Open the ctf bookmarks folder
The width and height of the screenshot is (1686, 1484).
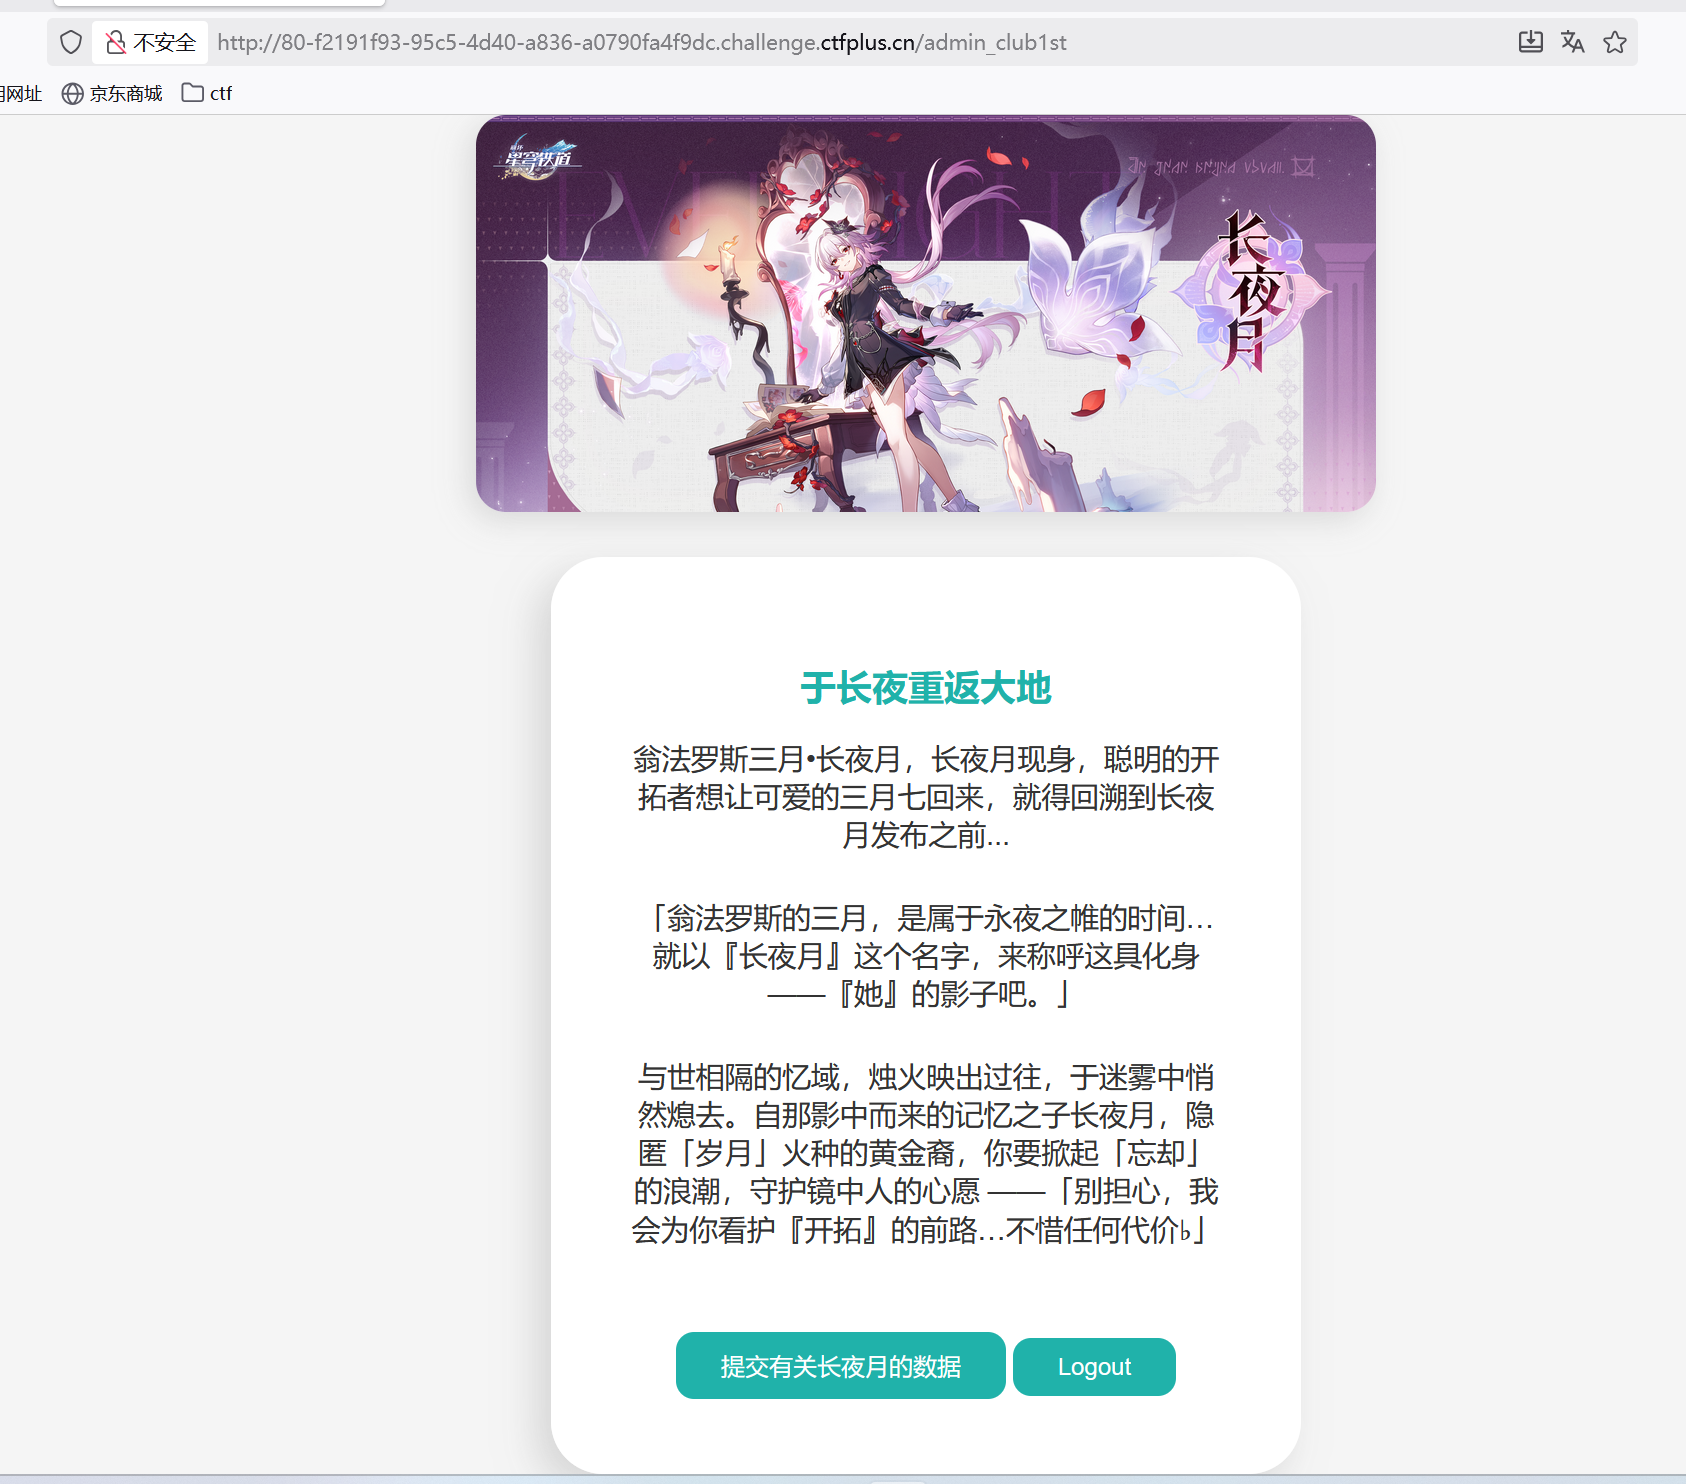point(207,93)
